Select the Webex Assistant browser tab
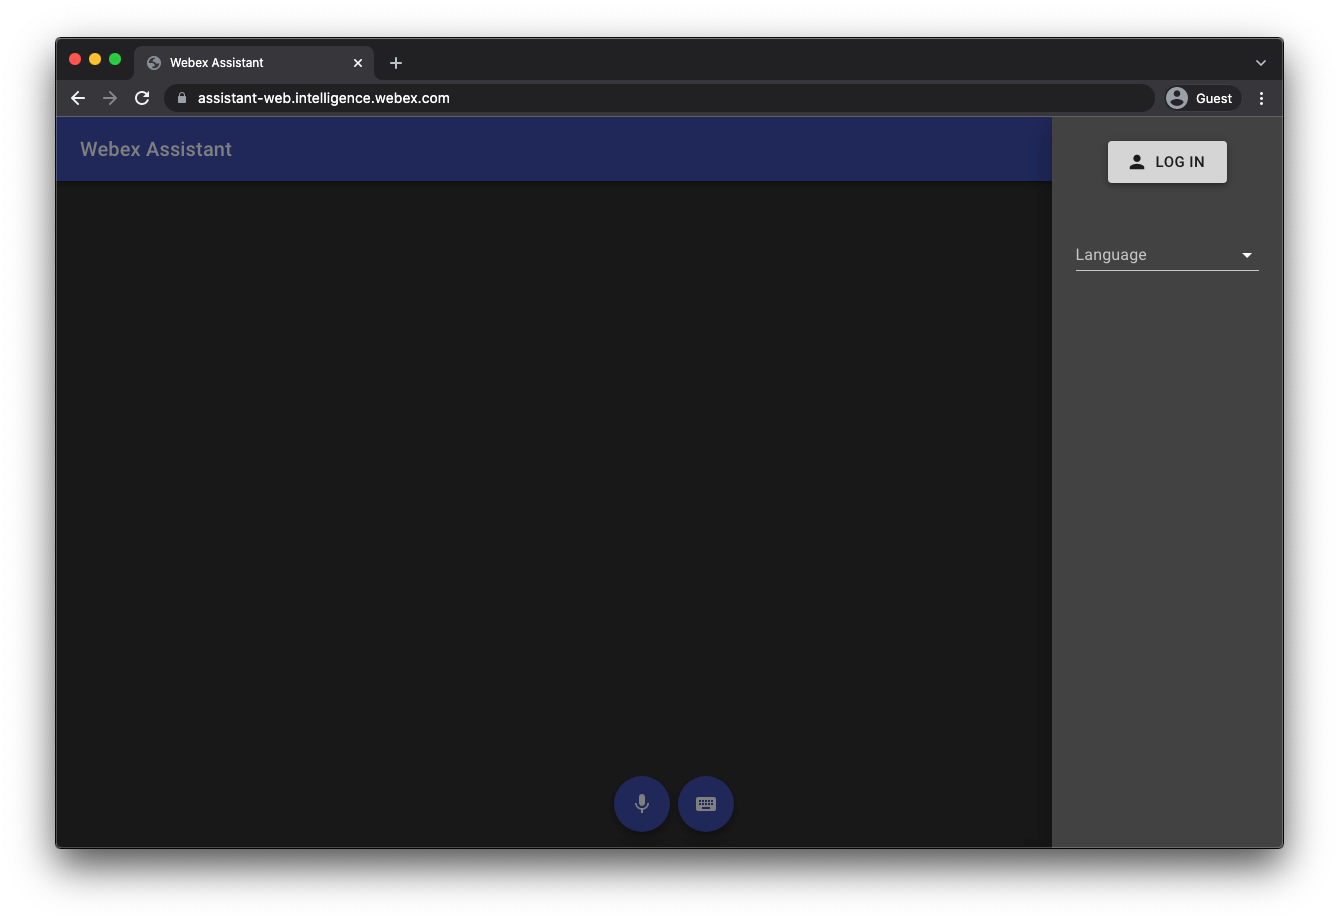Screen dimensions: 1339x922 [254, 63]
